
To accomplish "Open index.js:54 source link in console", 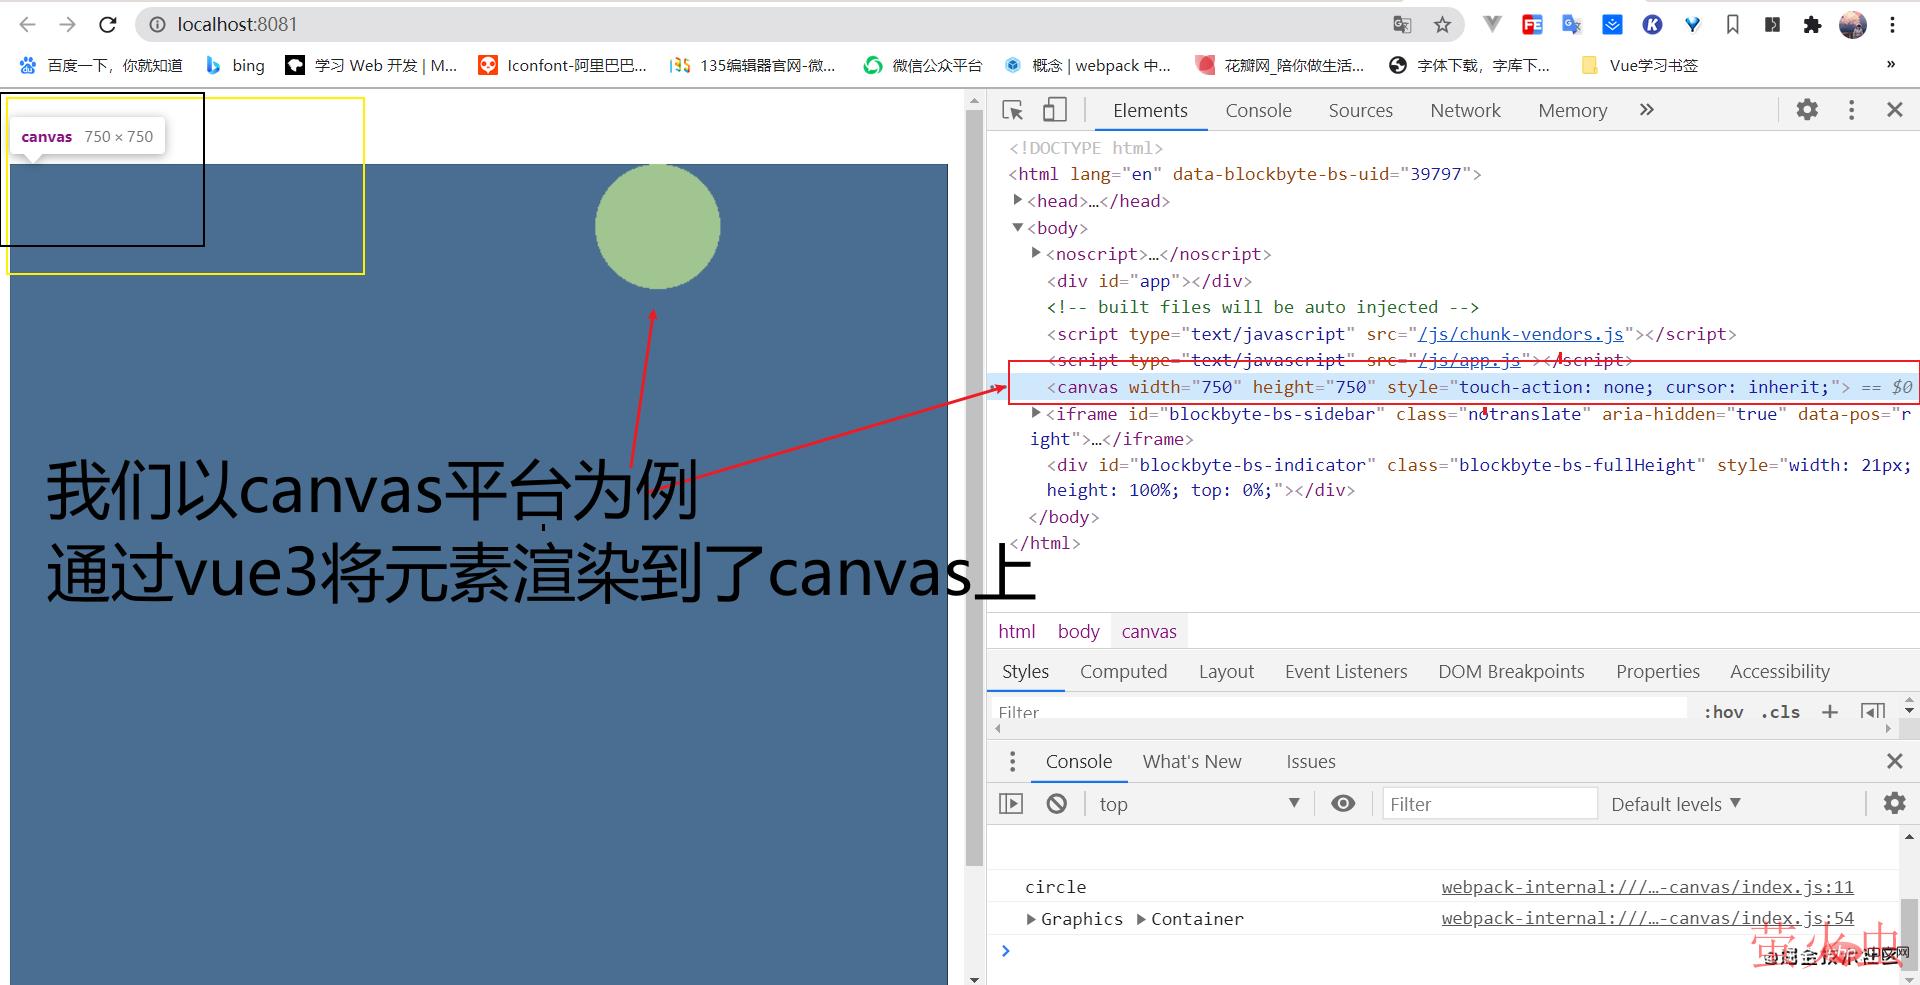I will [x=1646, y=918].
